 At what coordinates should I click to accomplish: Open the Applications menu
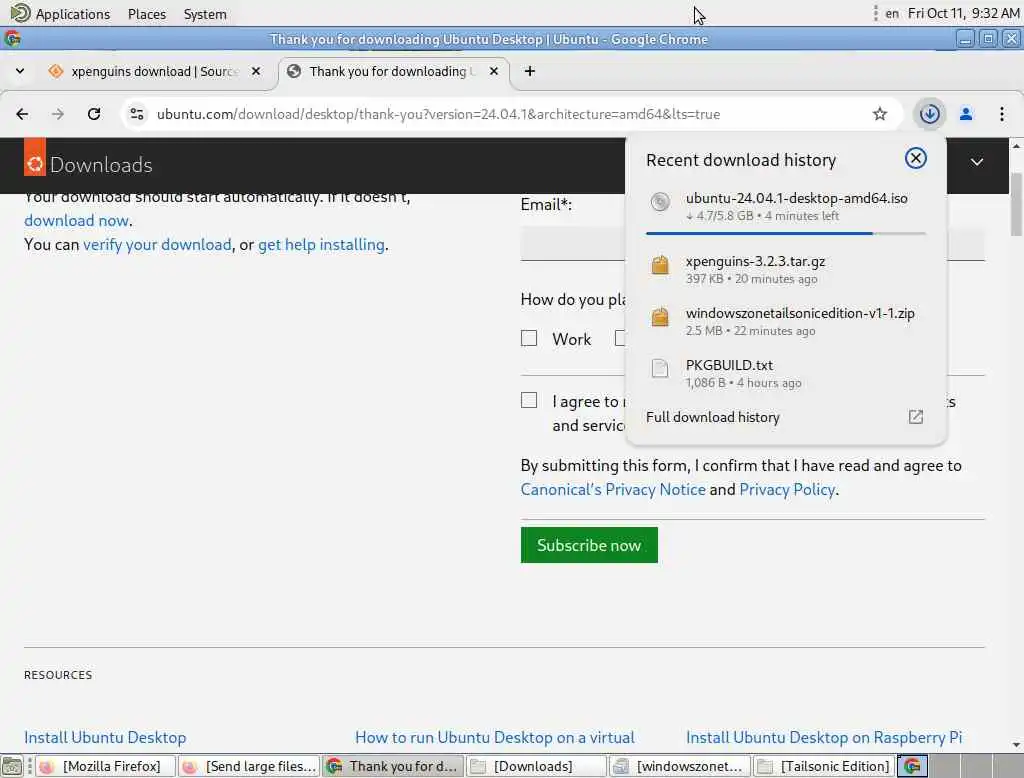click(72, 14)
